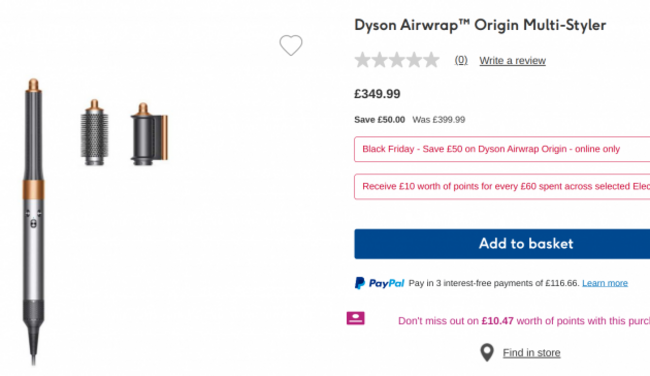Click the Airwrap main styler body image
The width and height of the screenshot is (650, 376).
(x=33, y=222)
